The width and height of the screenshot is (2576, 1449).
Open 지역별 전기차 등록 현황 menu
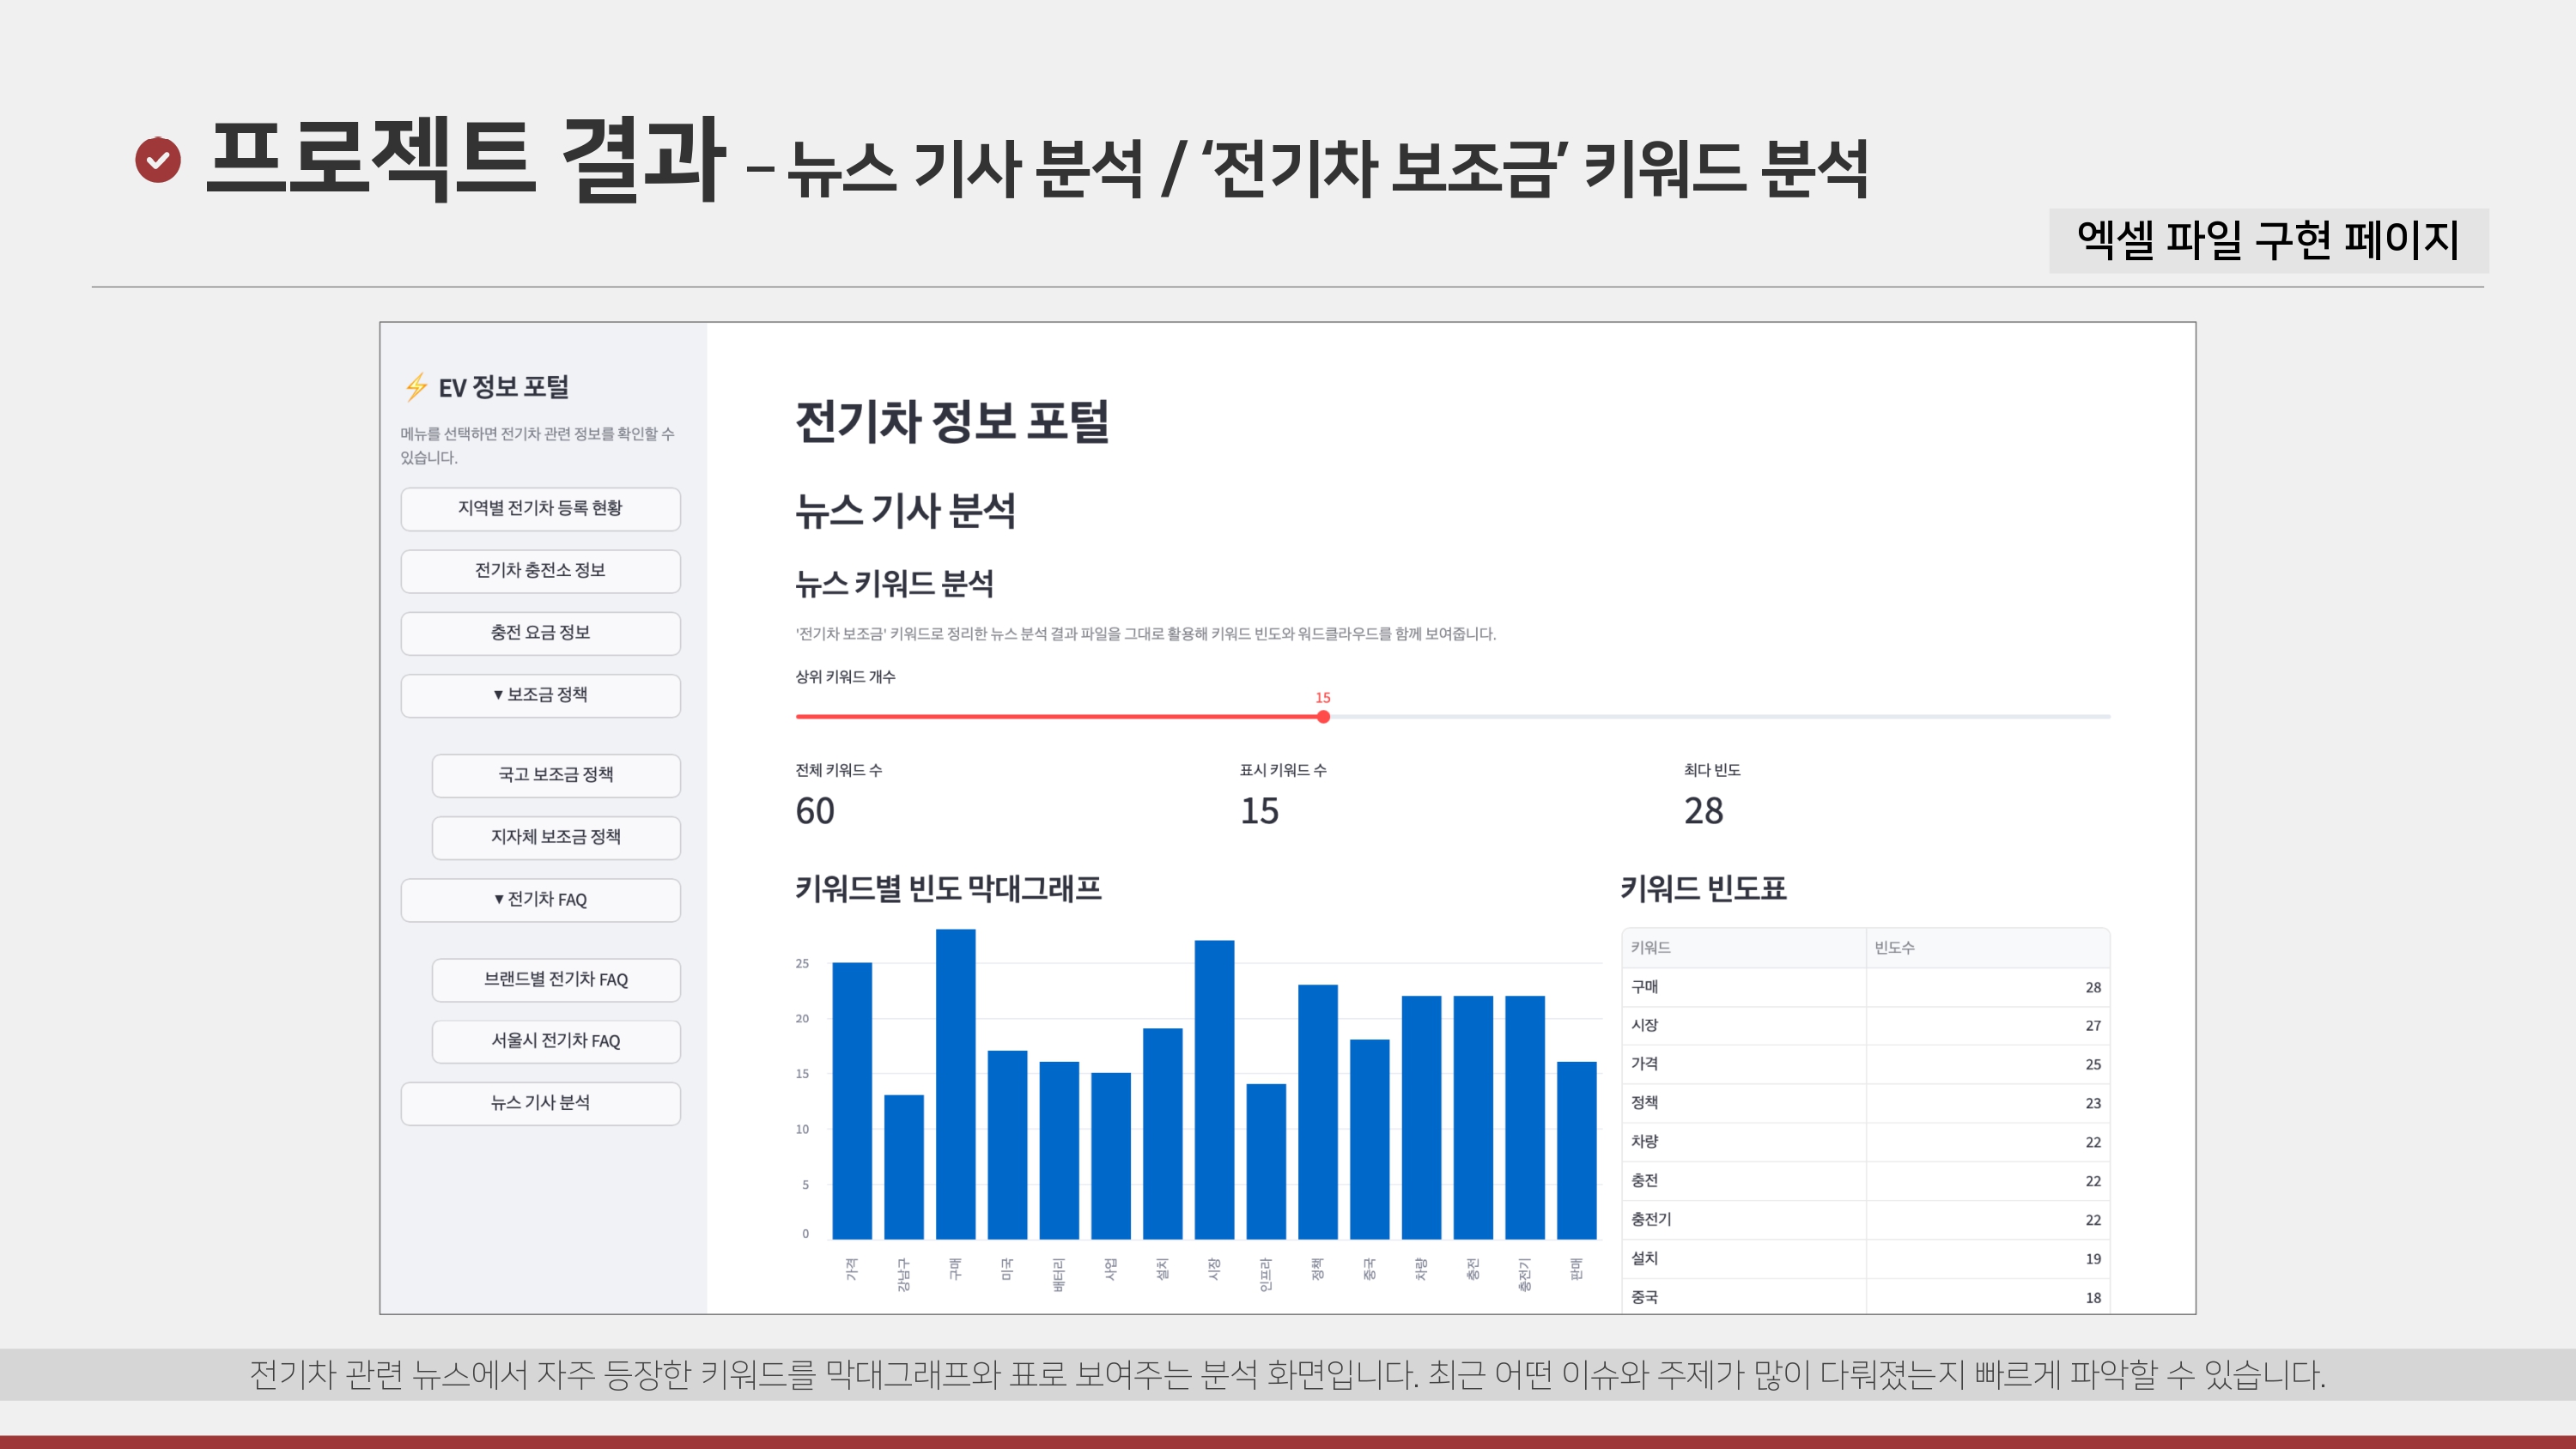(540, 508)
